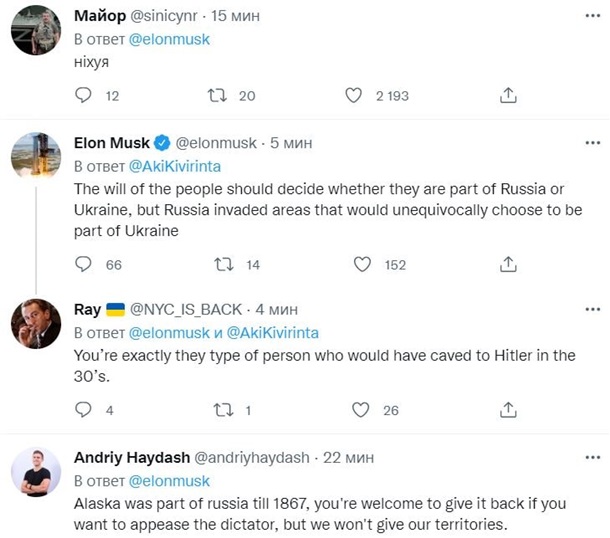Open Elon Musk's rocket avatar
This screenshot has height=538, width=610.
[37, 158]
